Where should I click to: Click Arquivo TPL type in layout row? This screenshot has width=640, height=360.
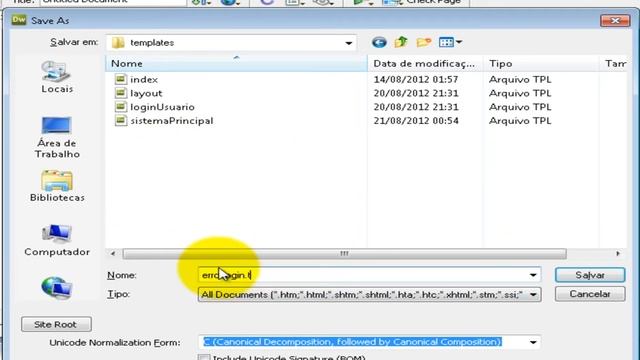pos(520,93)
